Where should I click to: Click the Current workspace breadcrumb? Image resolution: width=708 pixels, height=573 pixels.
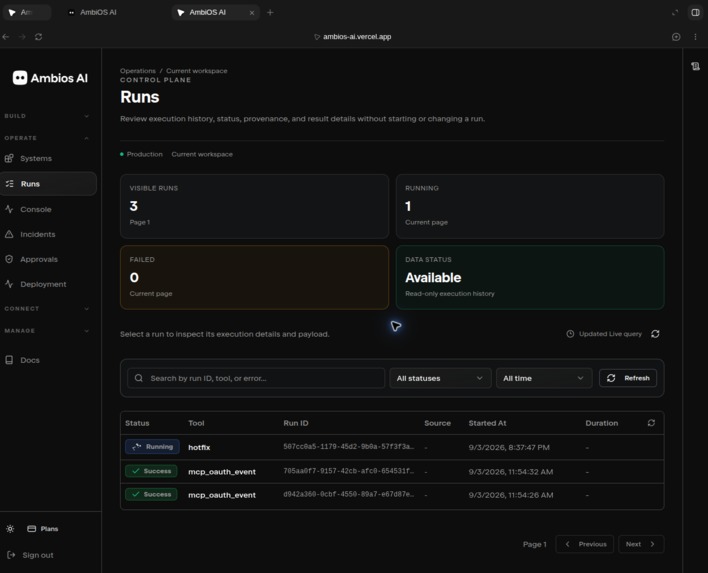[196, 71]
